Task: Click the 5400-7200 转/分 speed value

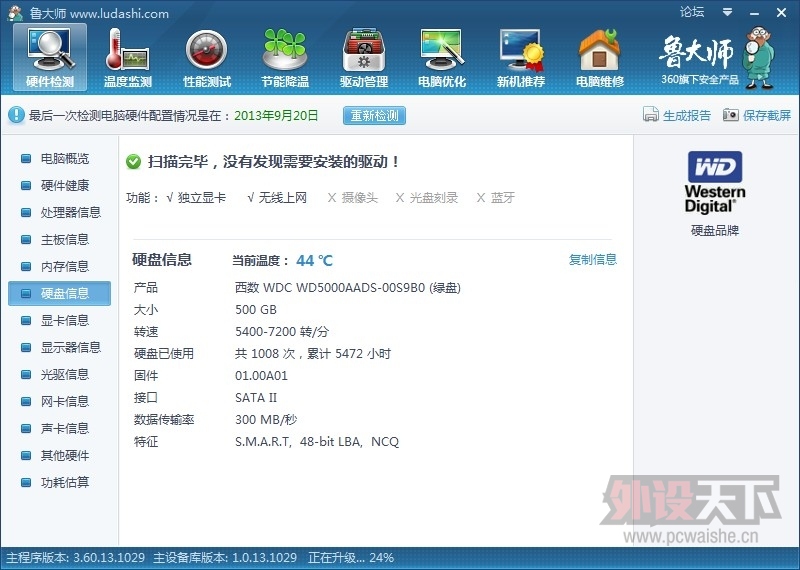Action: (x=282, y=332)
